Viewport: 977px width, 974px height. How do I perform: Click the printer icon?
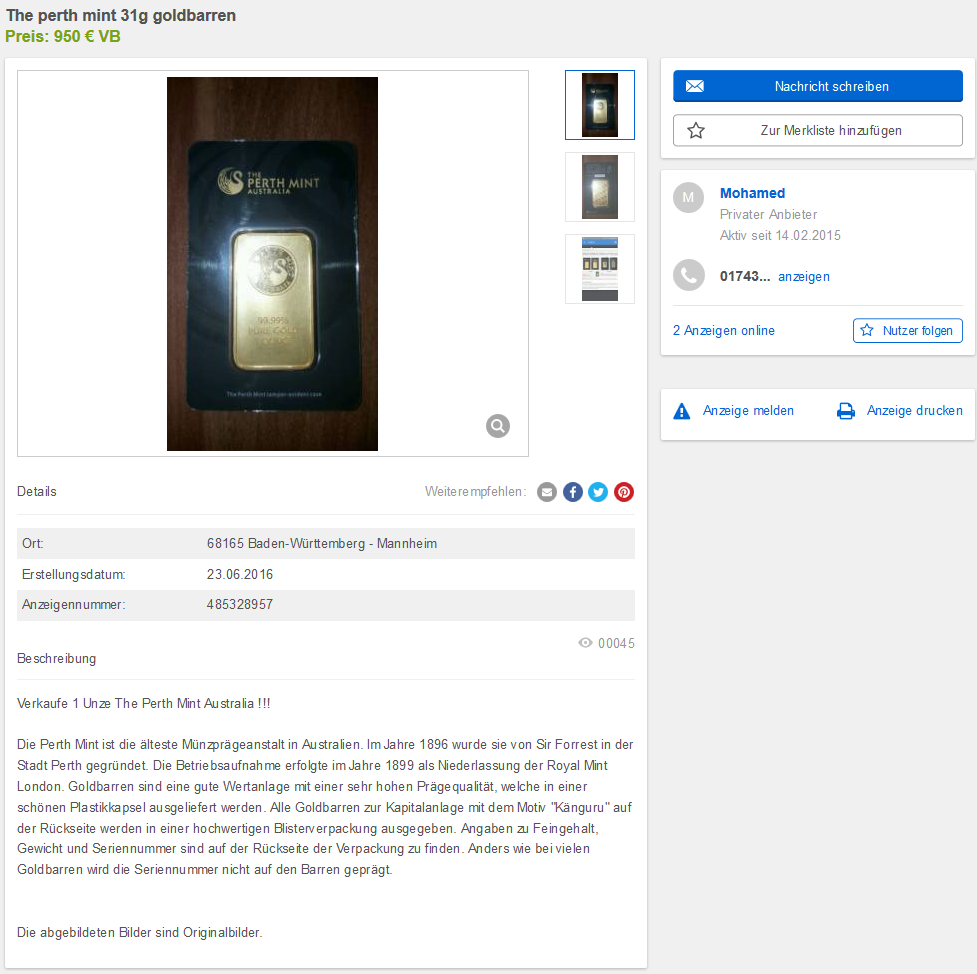pos(846,411)
